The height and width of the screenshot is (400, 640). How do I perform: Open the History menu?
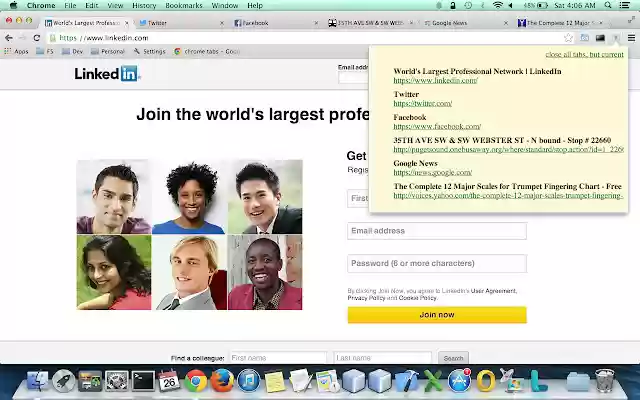point(144,5)
